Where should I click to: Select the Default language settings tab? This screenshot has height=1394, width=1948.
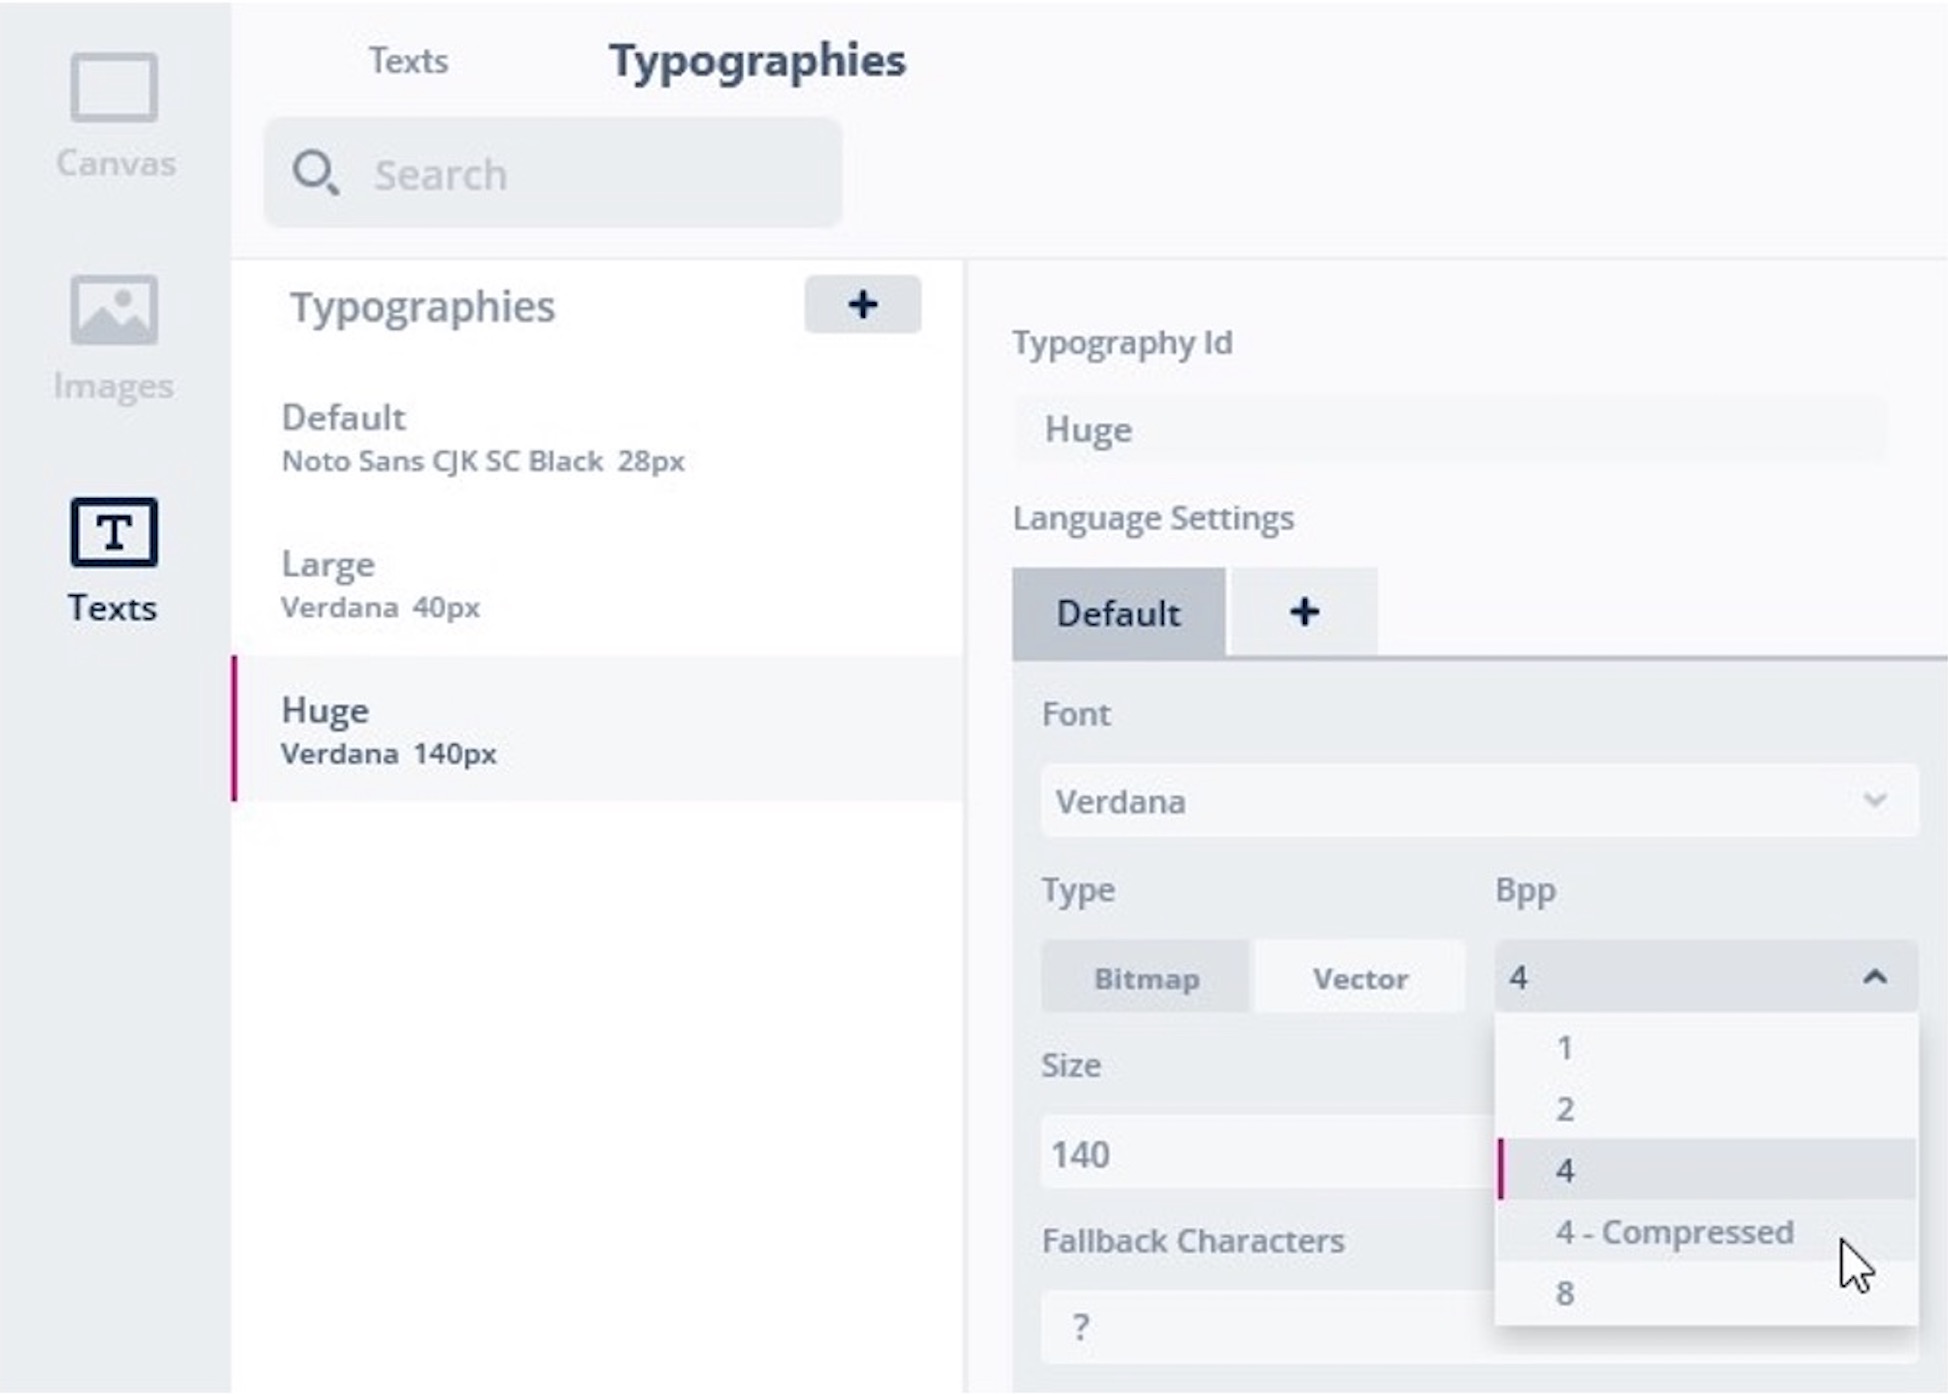pyautogui.click(x=1118, y=613)
